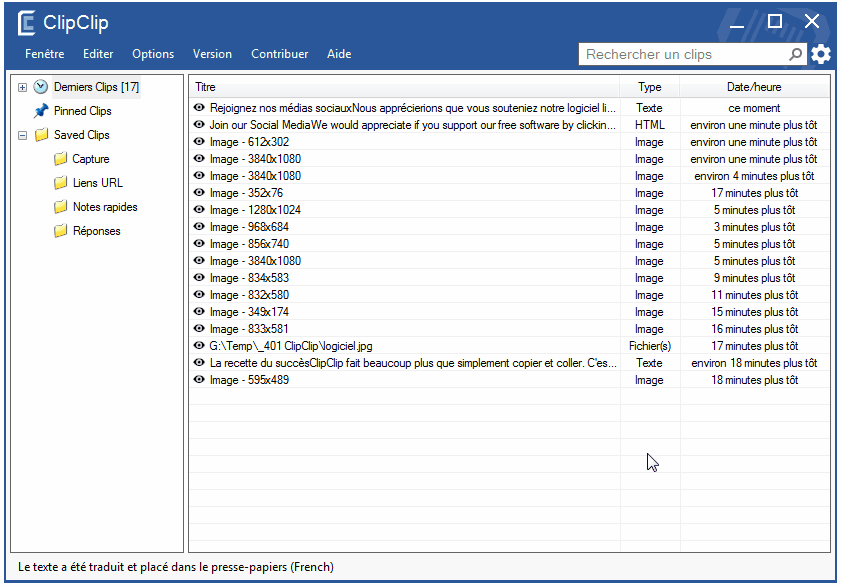This screenshot has height=587, width=842.
Task: Select Derniers Clips [17] in the tree
Action: coord(97,87)
